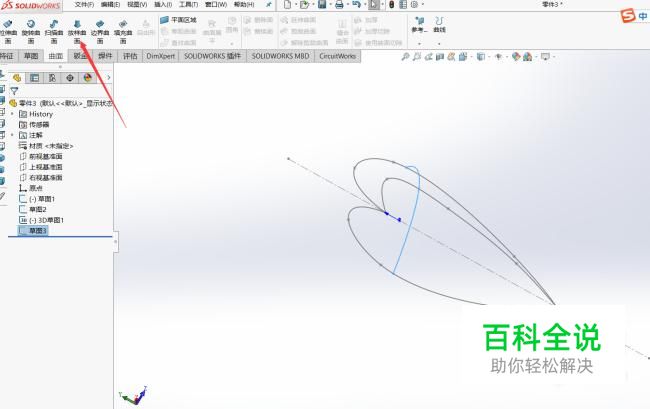
Task: Click the Sogou input method S icon
Action: tap(628, 16)
